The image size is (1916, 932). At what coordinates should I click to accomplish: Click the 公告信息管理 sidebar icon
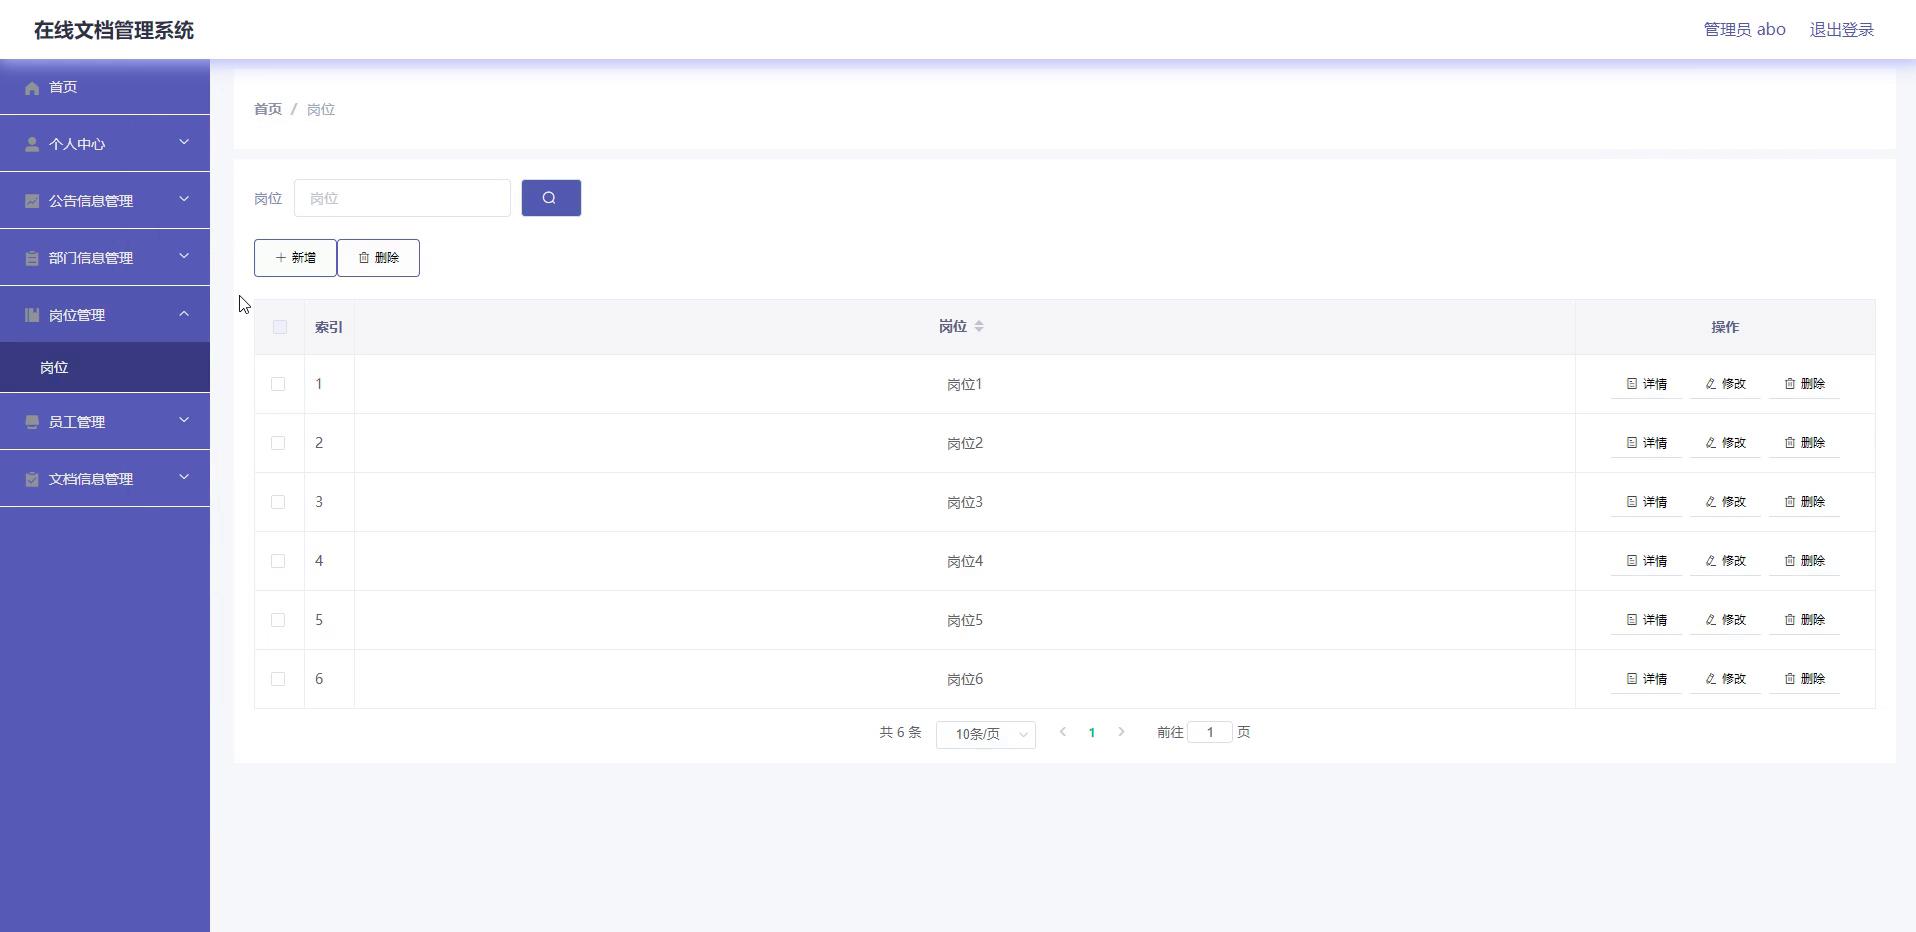tap(32, 202)
